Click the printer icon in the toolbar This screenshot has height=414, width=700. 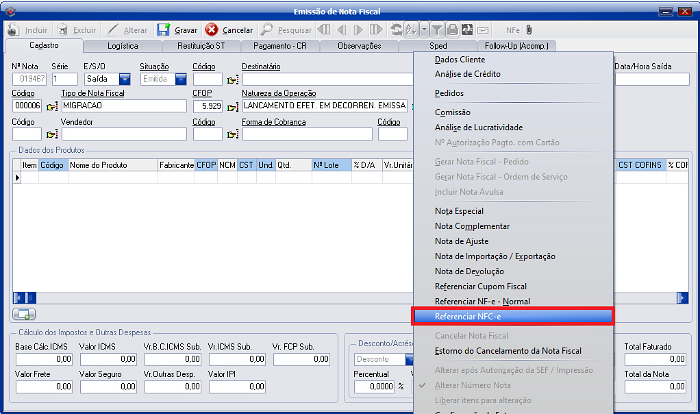[452, 30]
